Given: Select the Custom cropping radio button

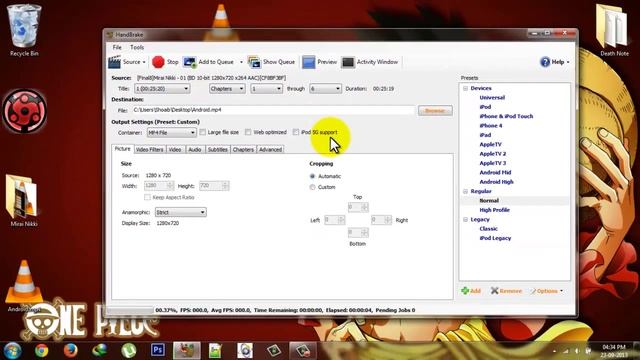Looking at the screenshot, I should [x=313, y=187].
